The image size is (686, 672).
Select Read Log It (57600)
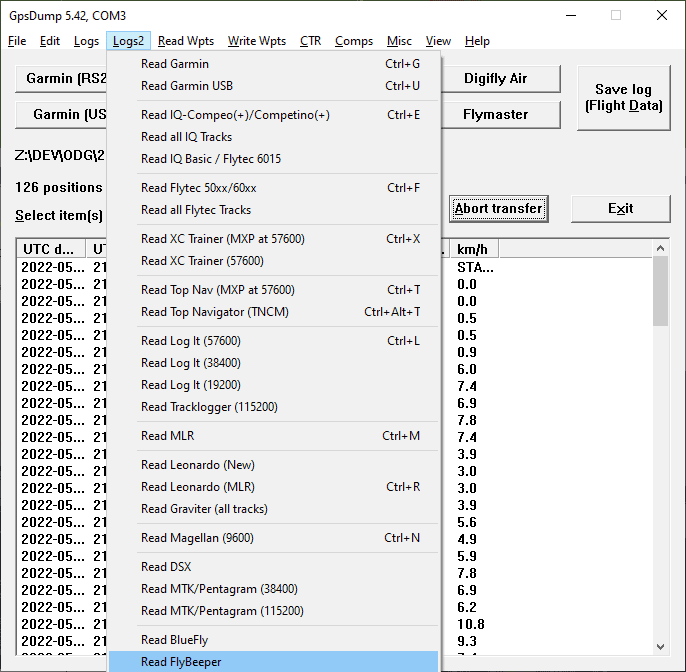click(x=273, y=341)
